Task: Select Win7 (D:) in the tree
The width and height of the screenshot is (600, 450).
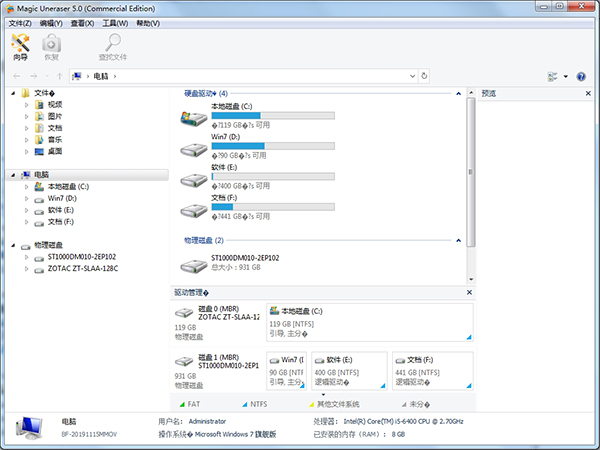Action: pos(62,198)
